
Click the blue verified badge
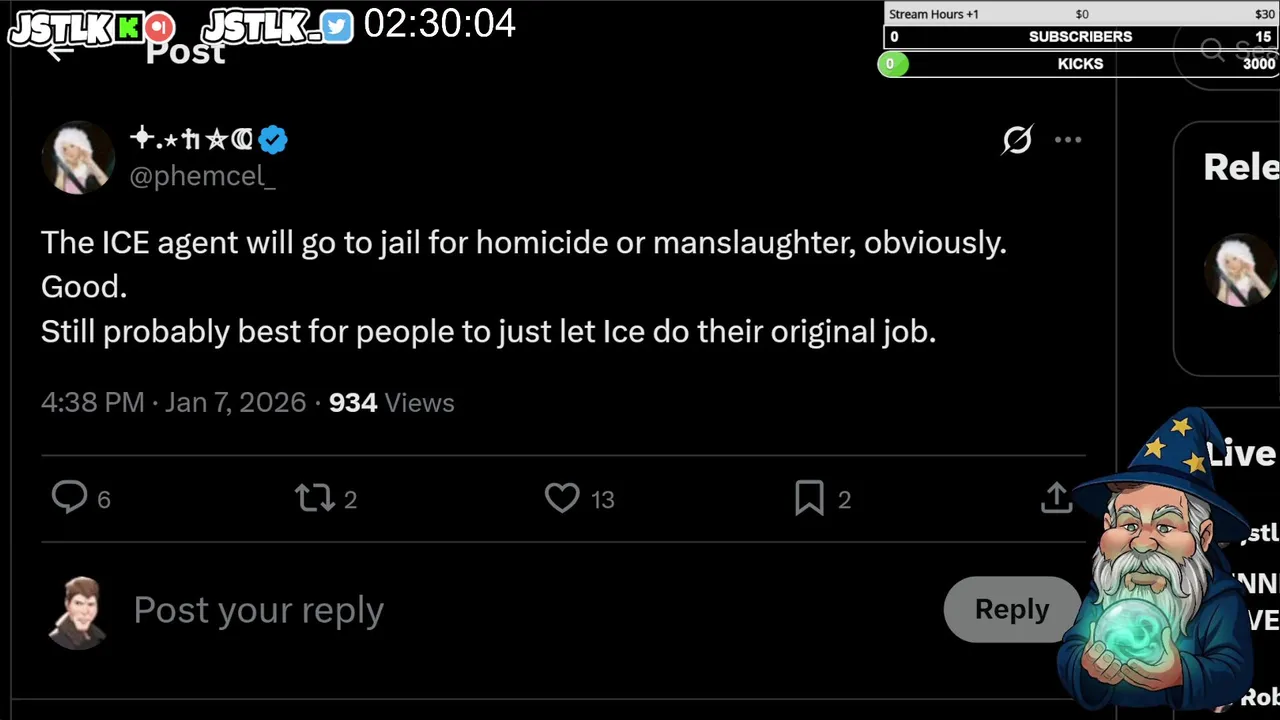point(273,140)
